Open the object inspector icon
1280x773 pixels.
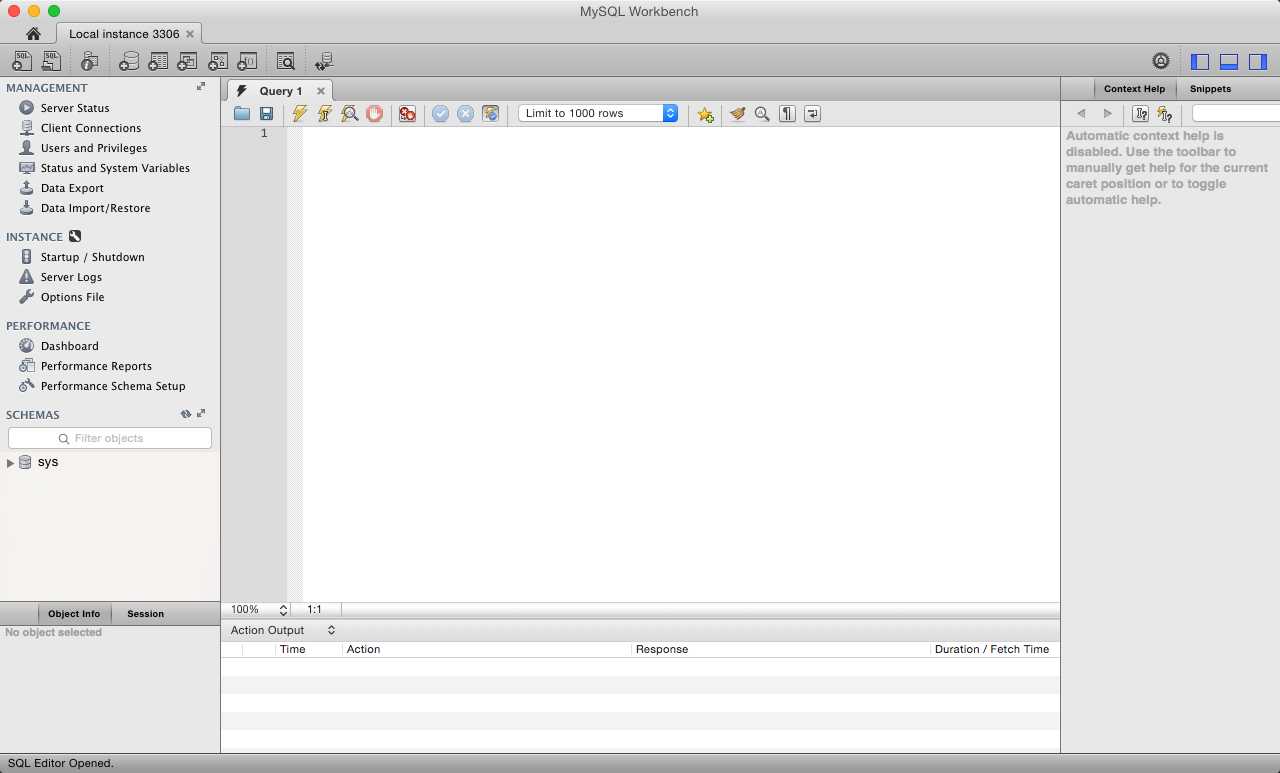click(89, 61)
